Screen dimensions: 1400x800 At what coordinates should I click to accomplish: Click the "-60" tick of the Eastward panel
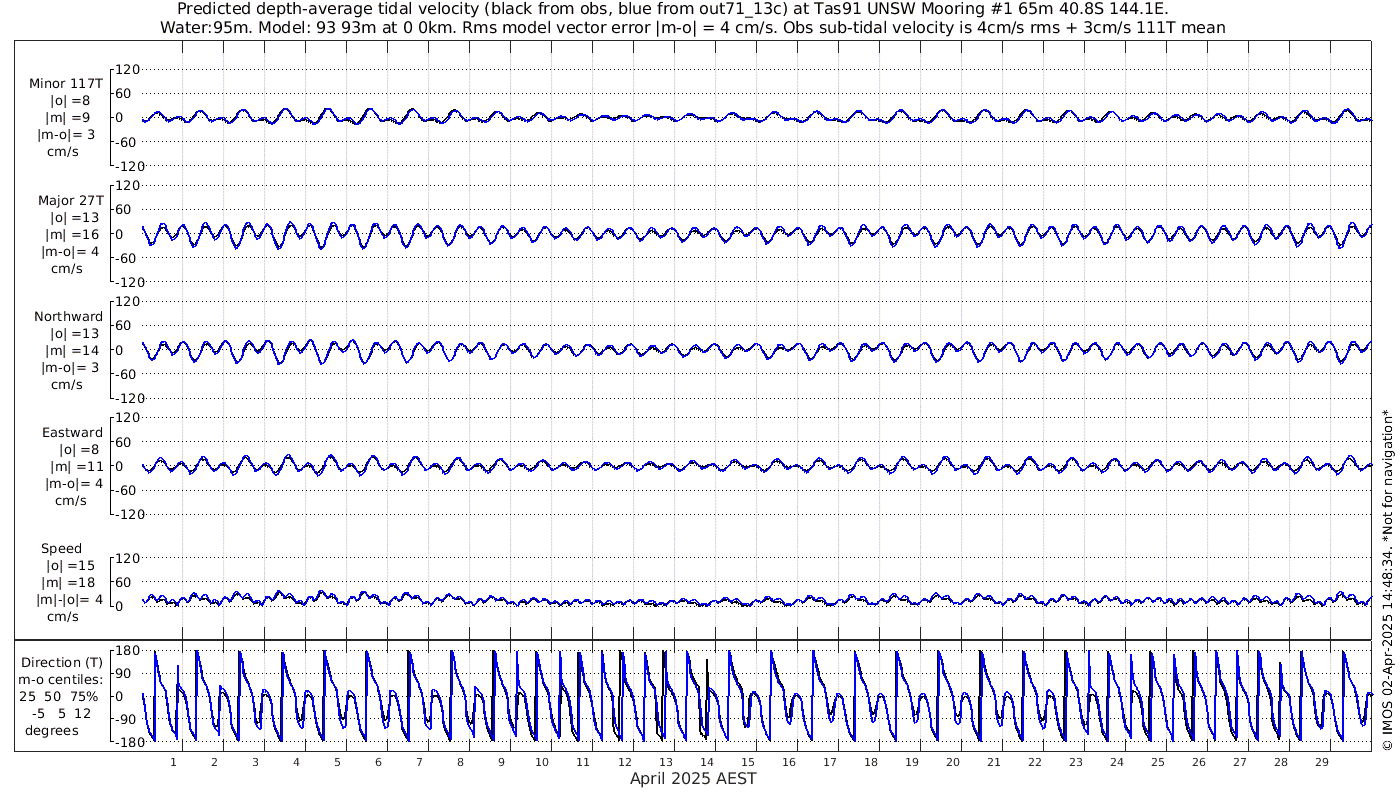(128, 490)
